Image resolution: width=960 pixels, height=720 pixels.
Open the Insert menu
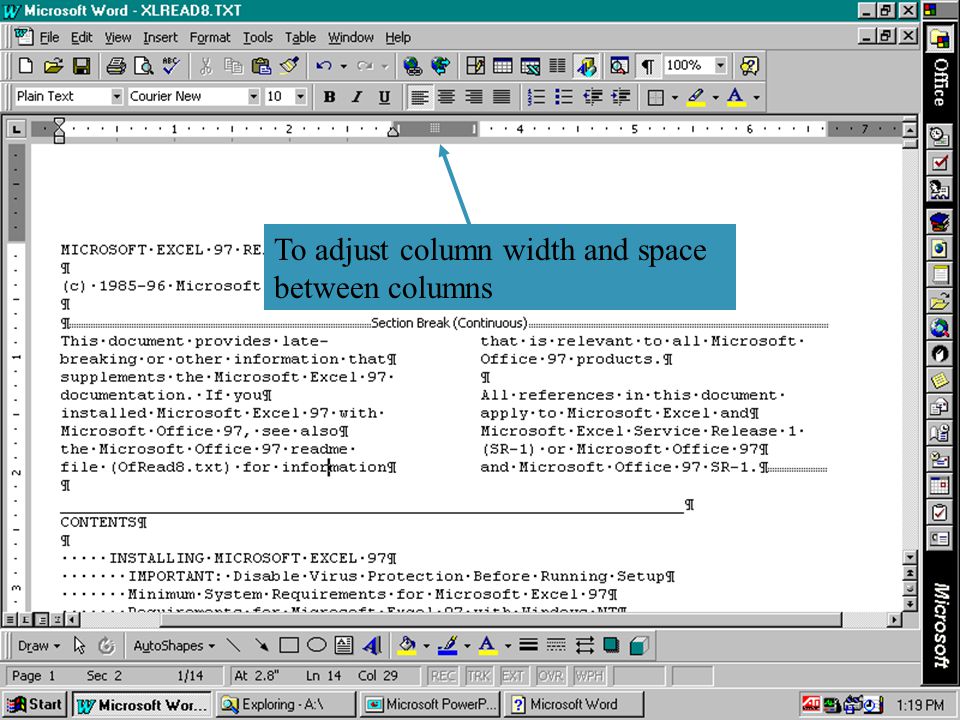(160, 37)
